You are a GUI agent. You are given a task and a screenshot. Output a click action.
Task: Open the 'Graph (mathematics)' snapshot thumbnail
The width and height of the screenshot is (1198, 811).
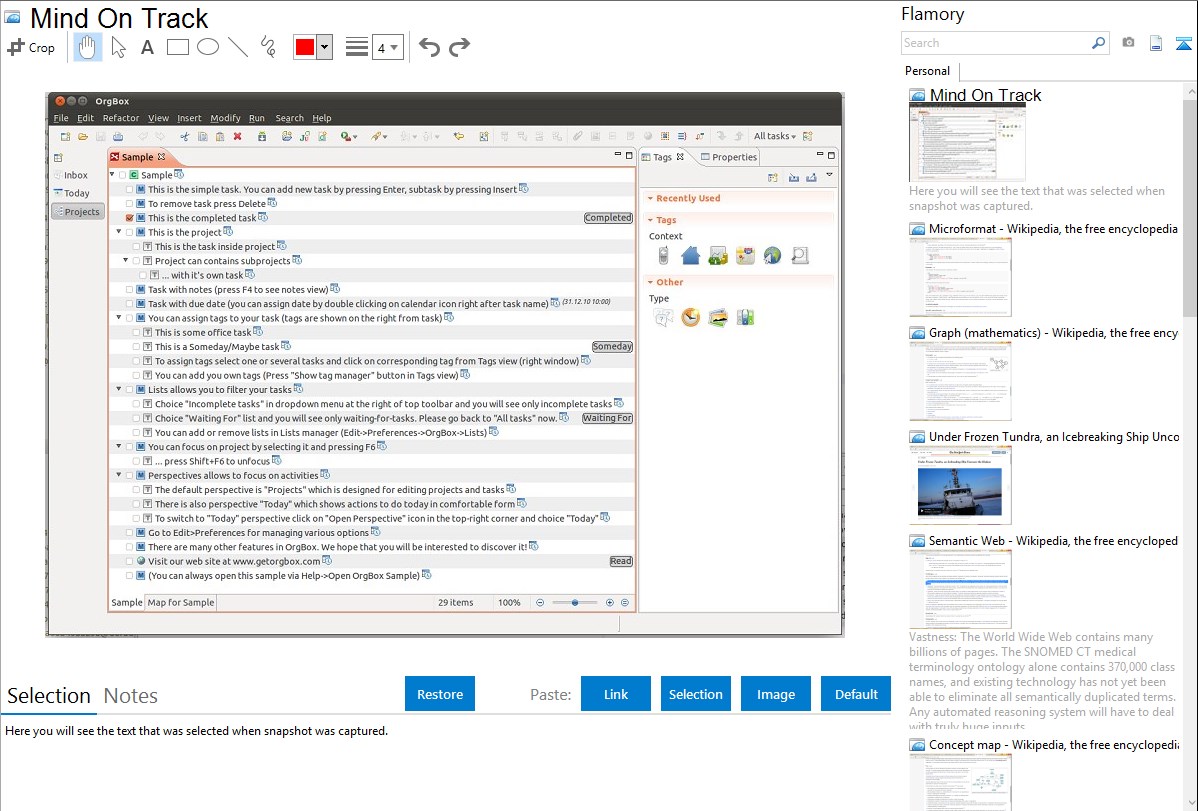tap(960, 381)
